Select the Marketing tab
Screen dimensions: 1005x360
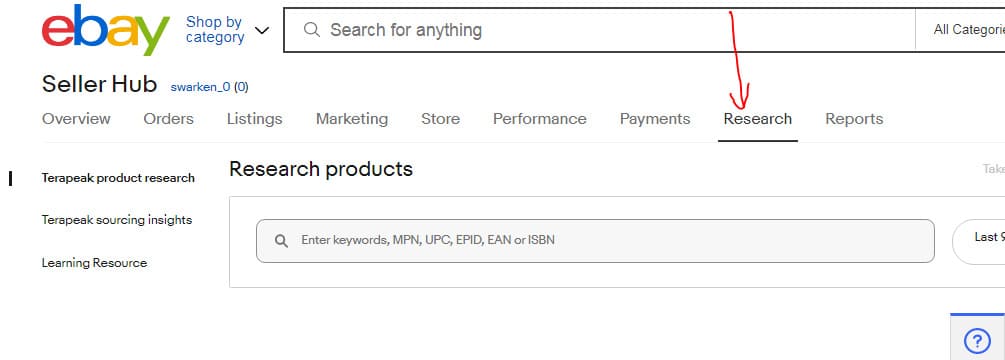[x=352, y=119]
